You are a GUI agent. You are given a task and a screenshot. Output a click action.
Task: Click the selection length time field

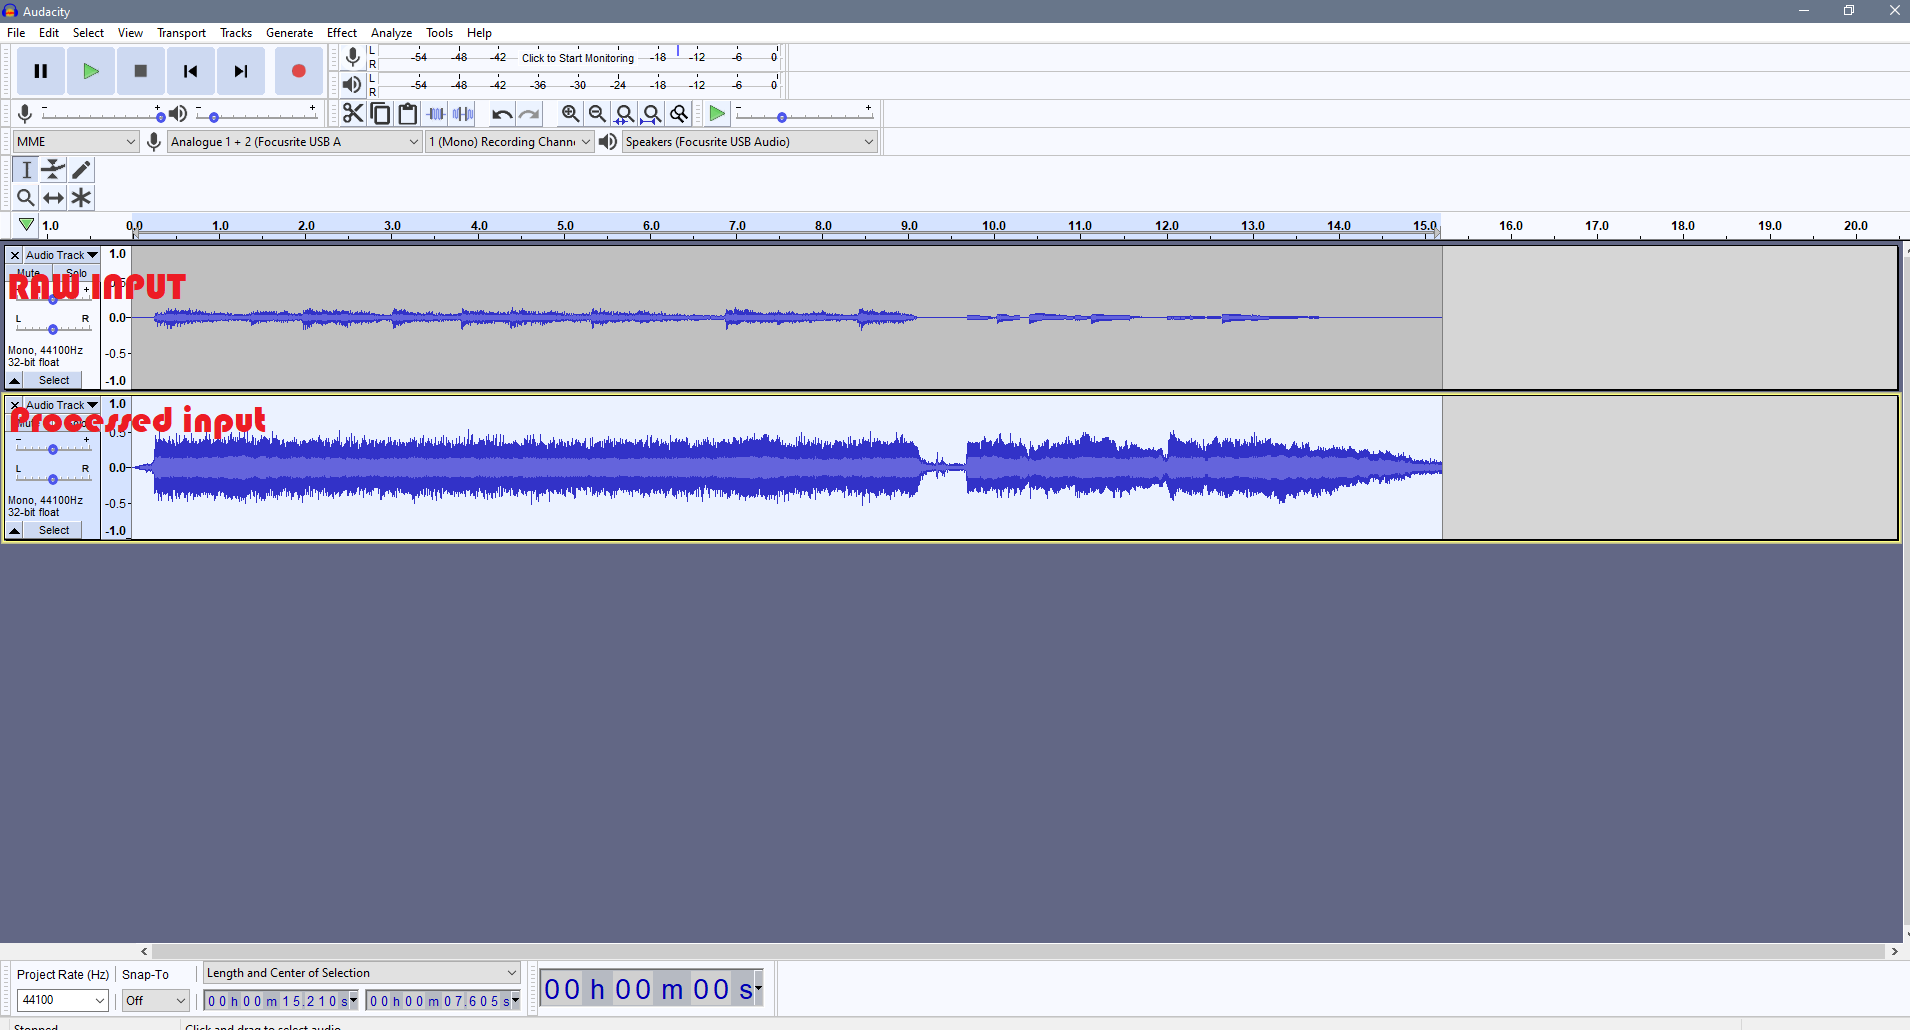pyautogui.click(x=280, y=1001)
